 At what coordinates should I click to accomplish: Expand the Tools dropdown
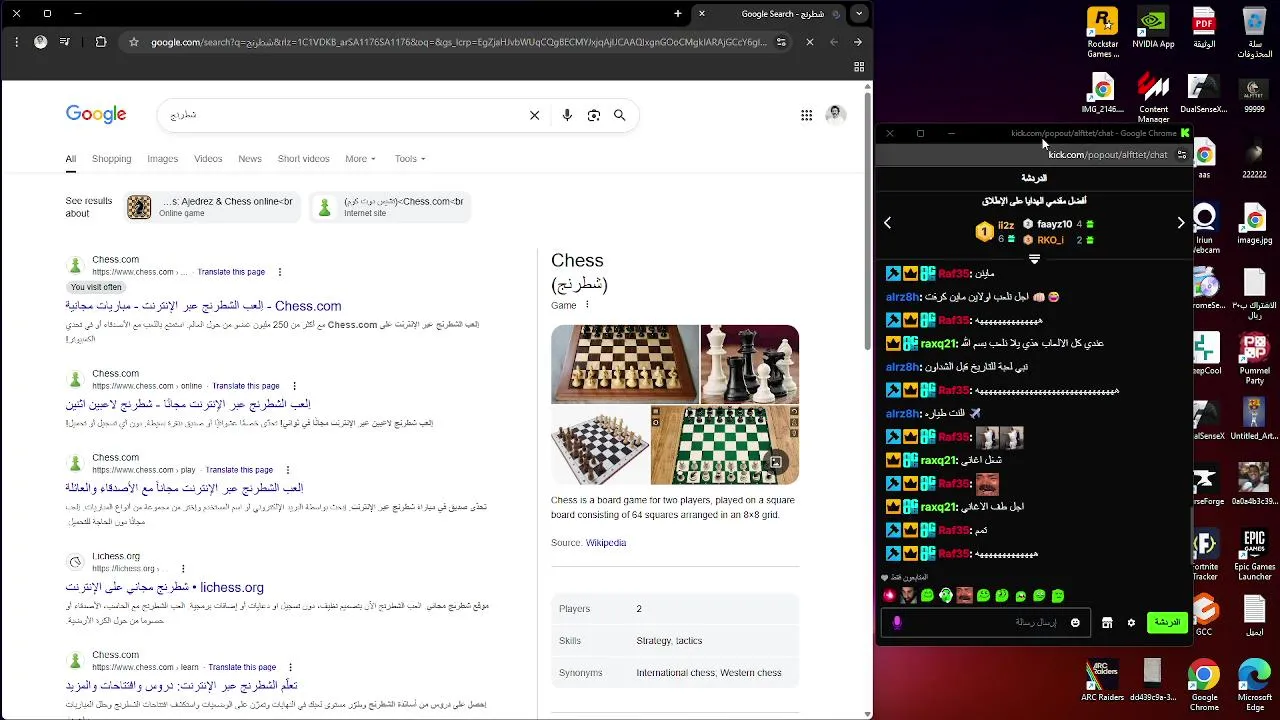tap(410, 159)
